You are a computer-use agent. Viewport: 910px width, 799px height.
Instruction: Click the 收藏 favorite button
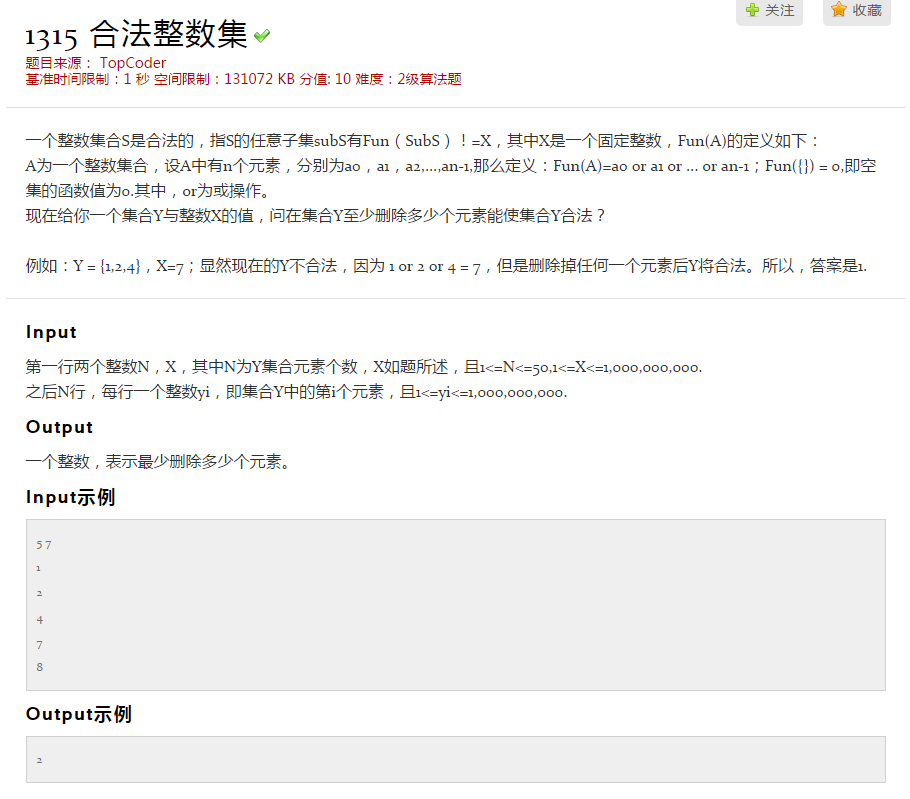(857, 10)
